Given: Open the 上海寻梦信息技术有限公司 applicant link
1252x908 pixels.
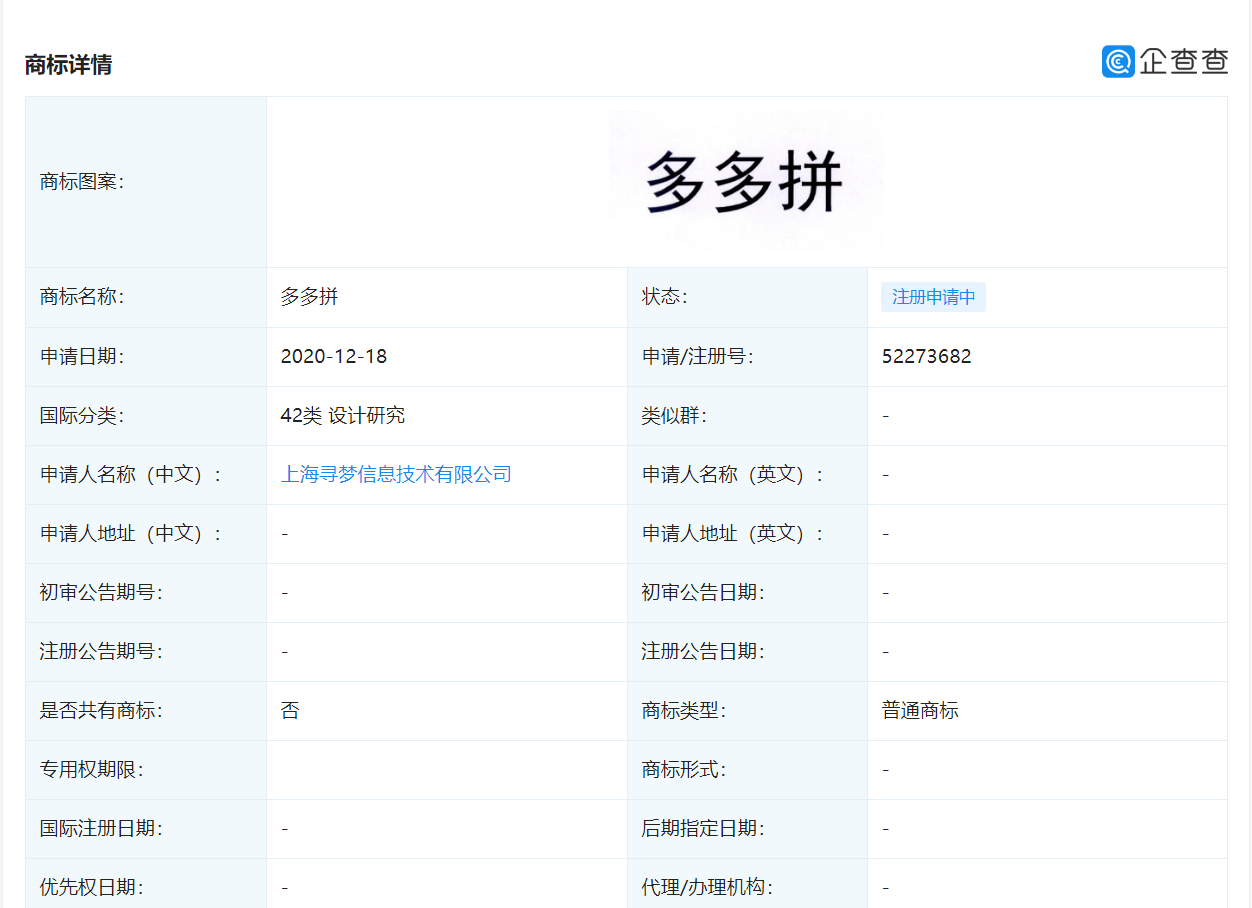Looking at the screenshot, I should coord(396,474).
